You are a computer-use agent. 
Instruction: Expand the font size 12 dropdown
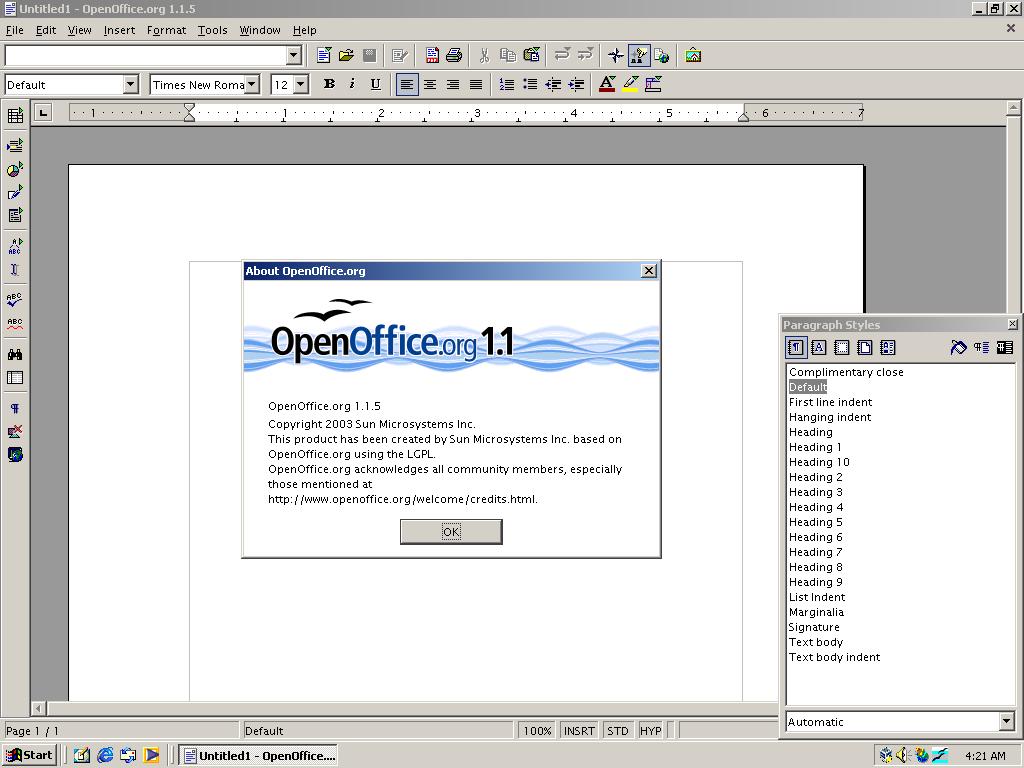pos(300,84)
